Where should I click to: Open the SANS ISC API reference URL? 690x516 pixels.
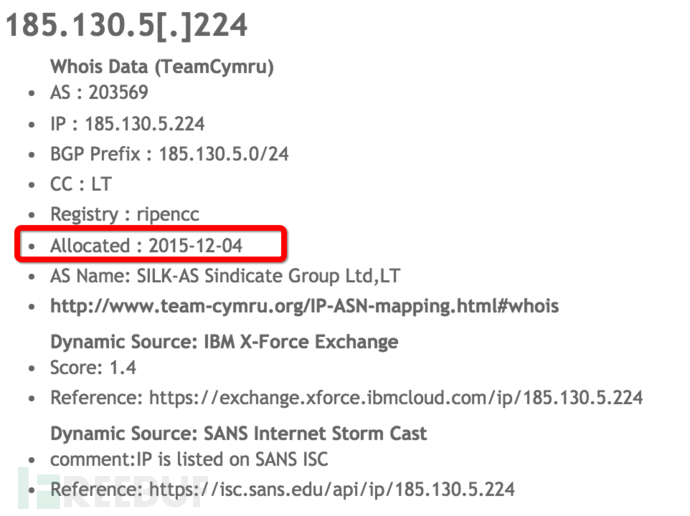pyautogui.click(x=332, y=489)
